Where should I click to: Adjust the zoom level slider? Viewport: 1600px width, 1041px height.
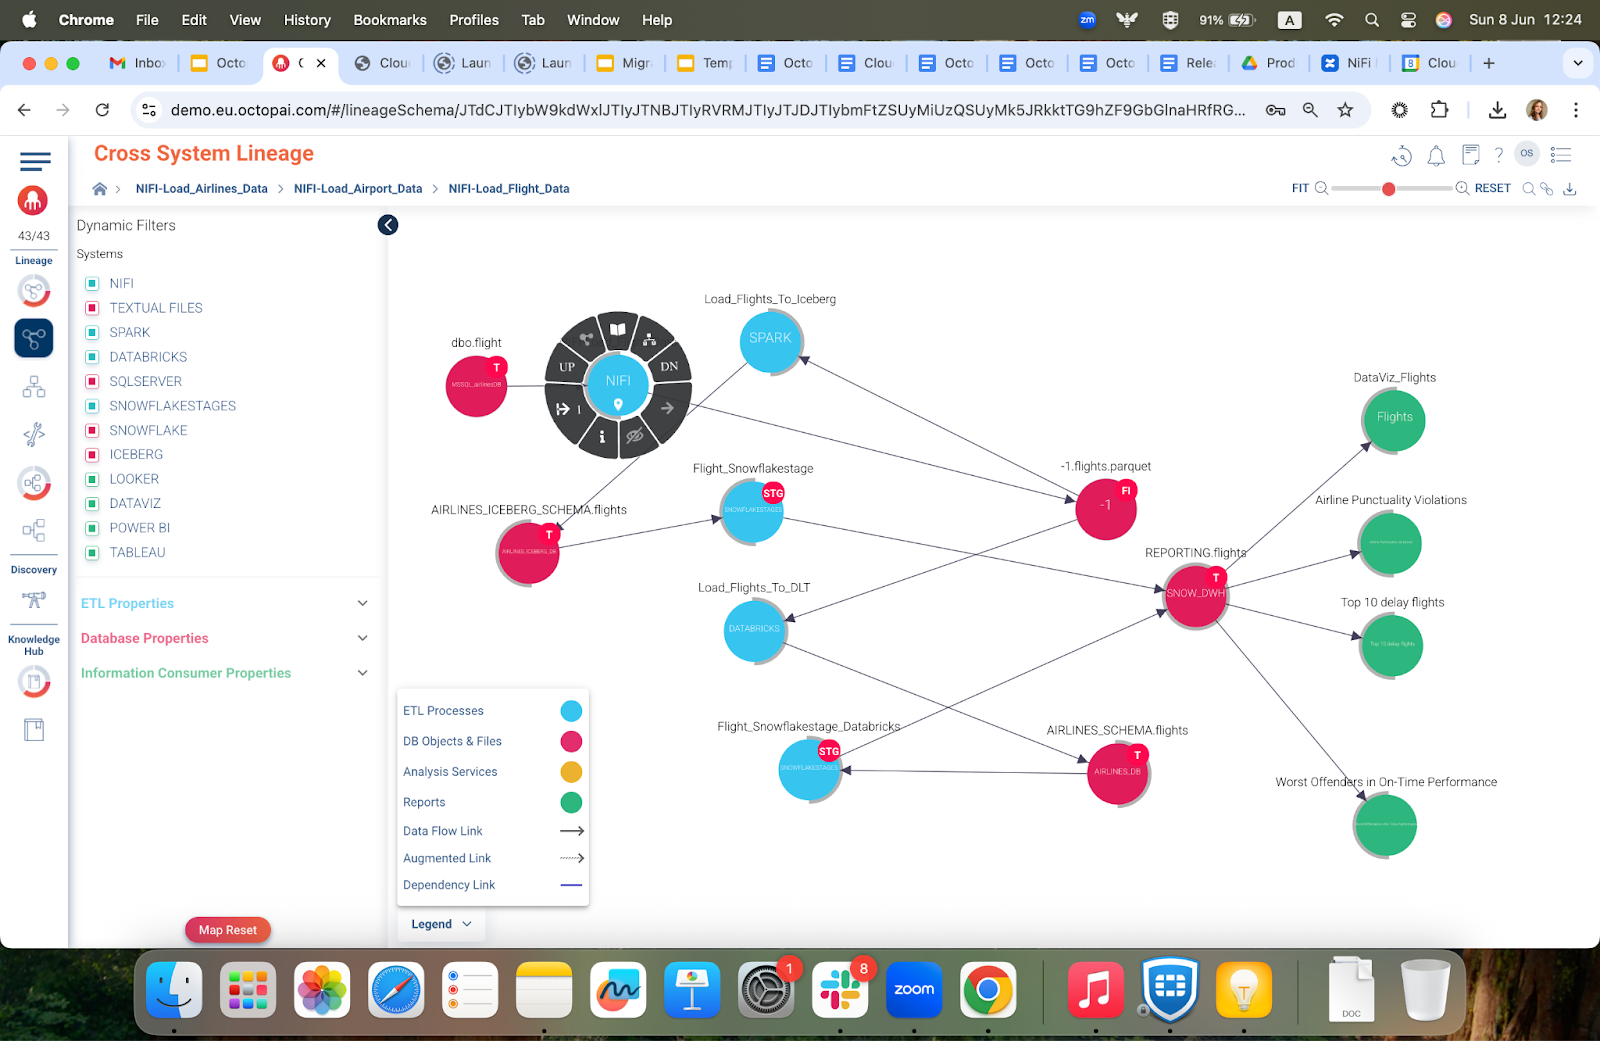[1388, 188]
